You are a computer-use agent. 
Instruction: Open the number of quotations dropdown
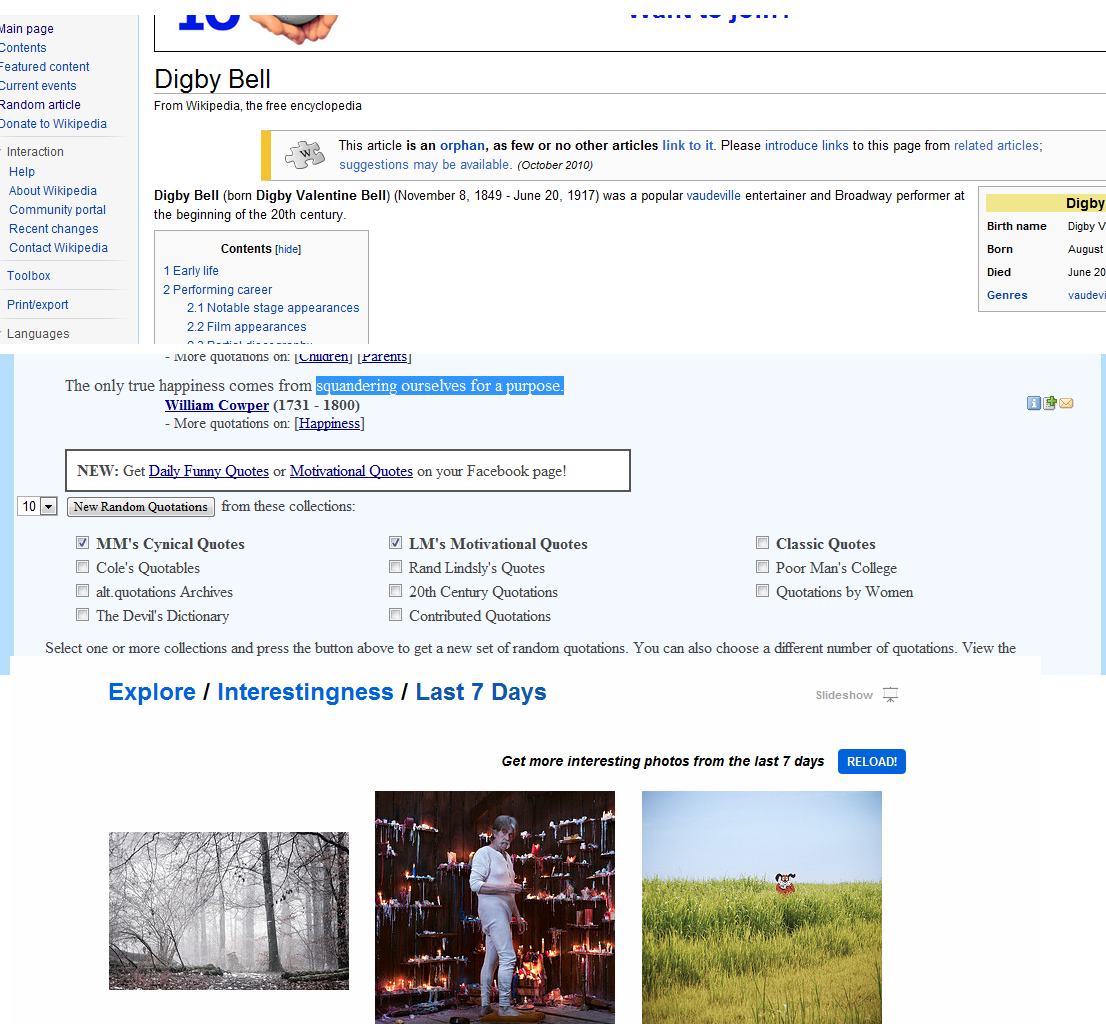pyautogui.click(x=48, y=507)
